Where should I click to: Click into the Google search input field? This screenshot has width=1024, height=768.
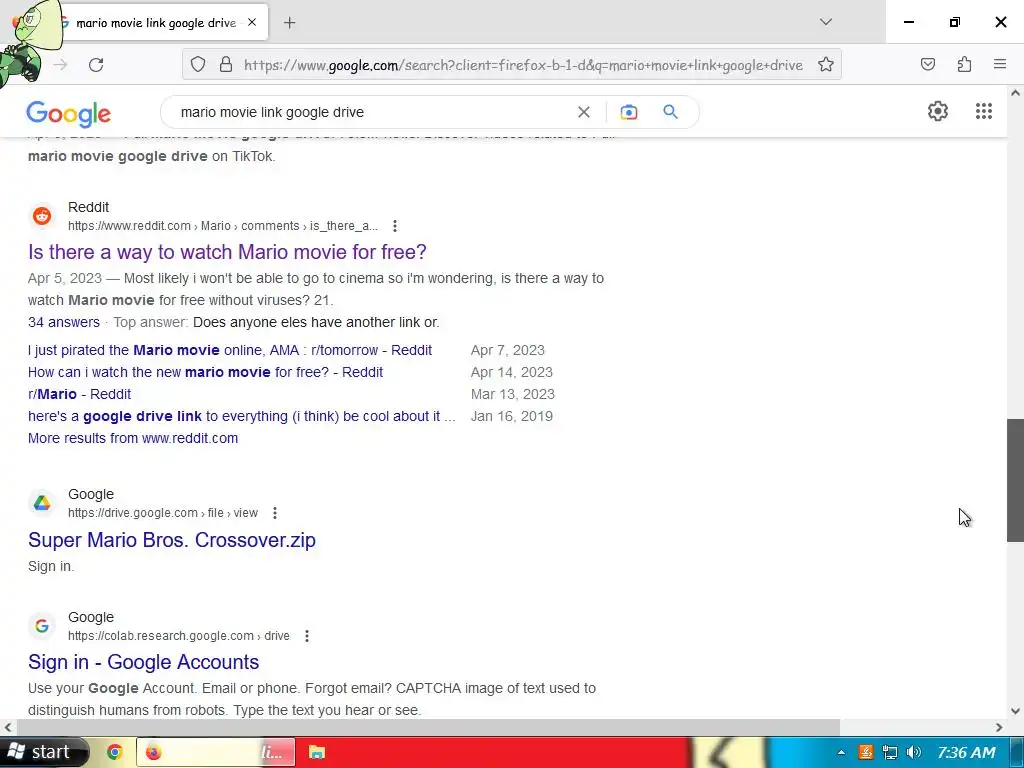tap(372, 112)
